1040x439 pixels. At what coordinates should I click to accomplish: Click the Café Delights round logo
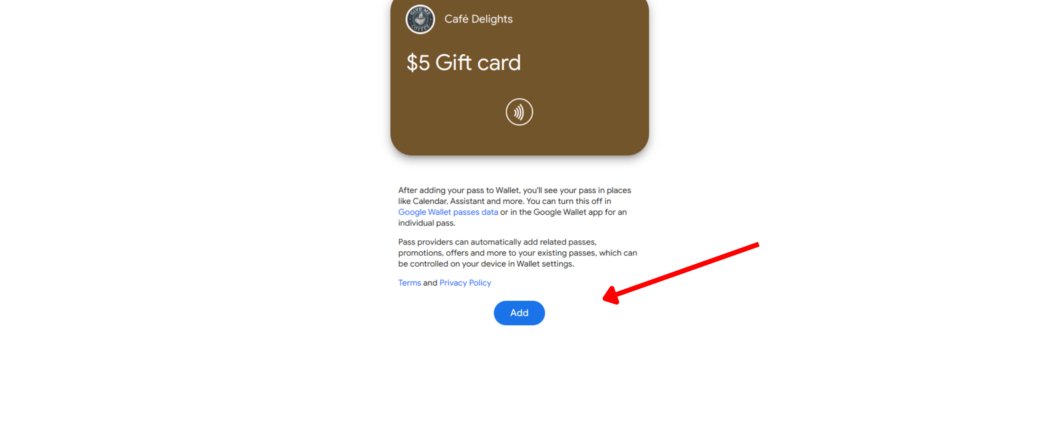pyautogui.click(x=420, y=19)
